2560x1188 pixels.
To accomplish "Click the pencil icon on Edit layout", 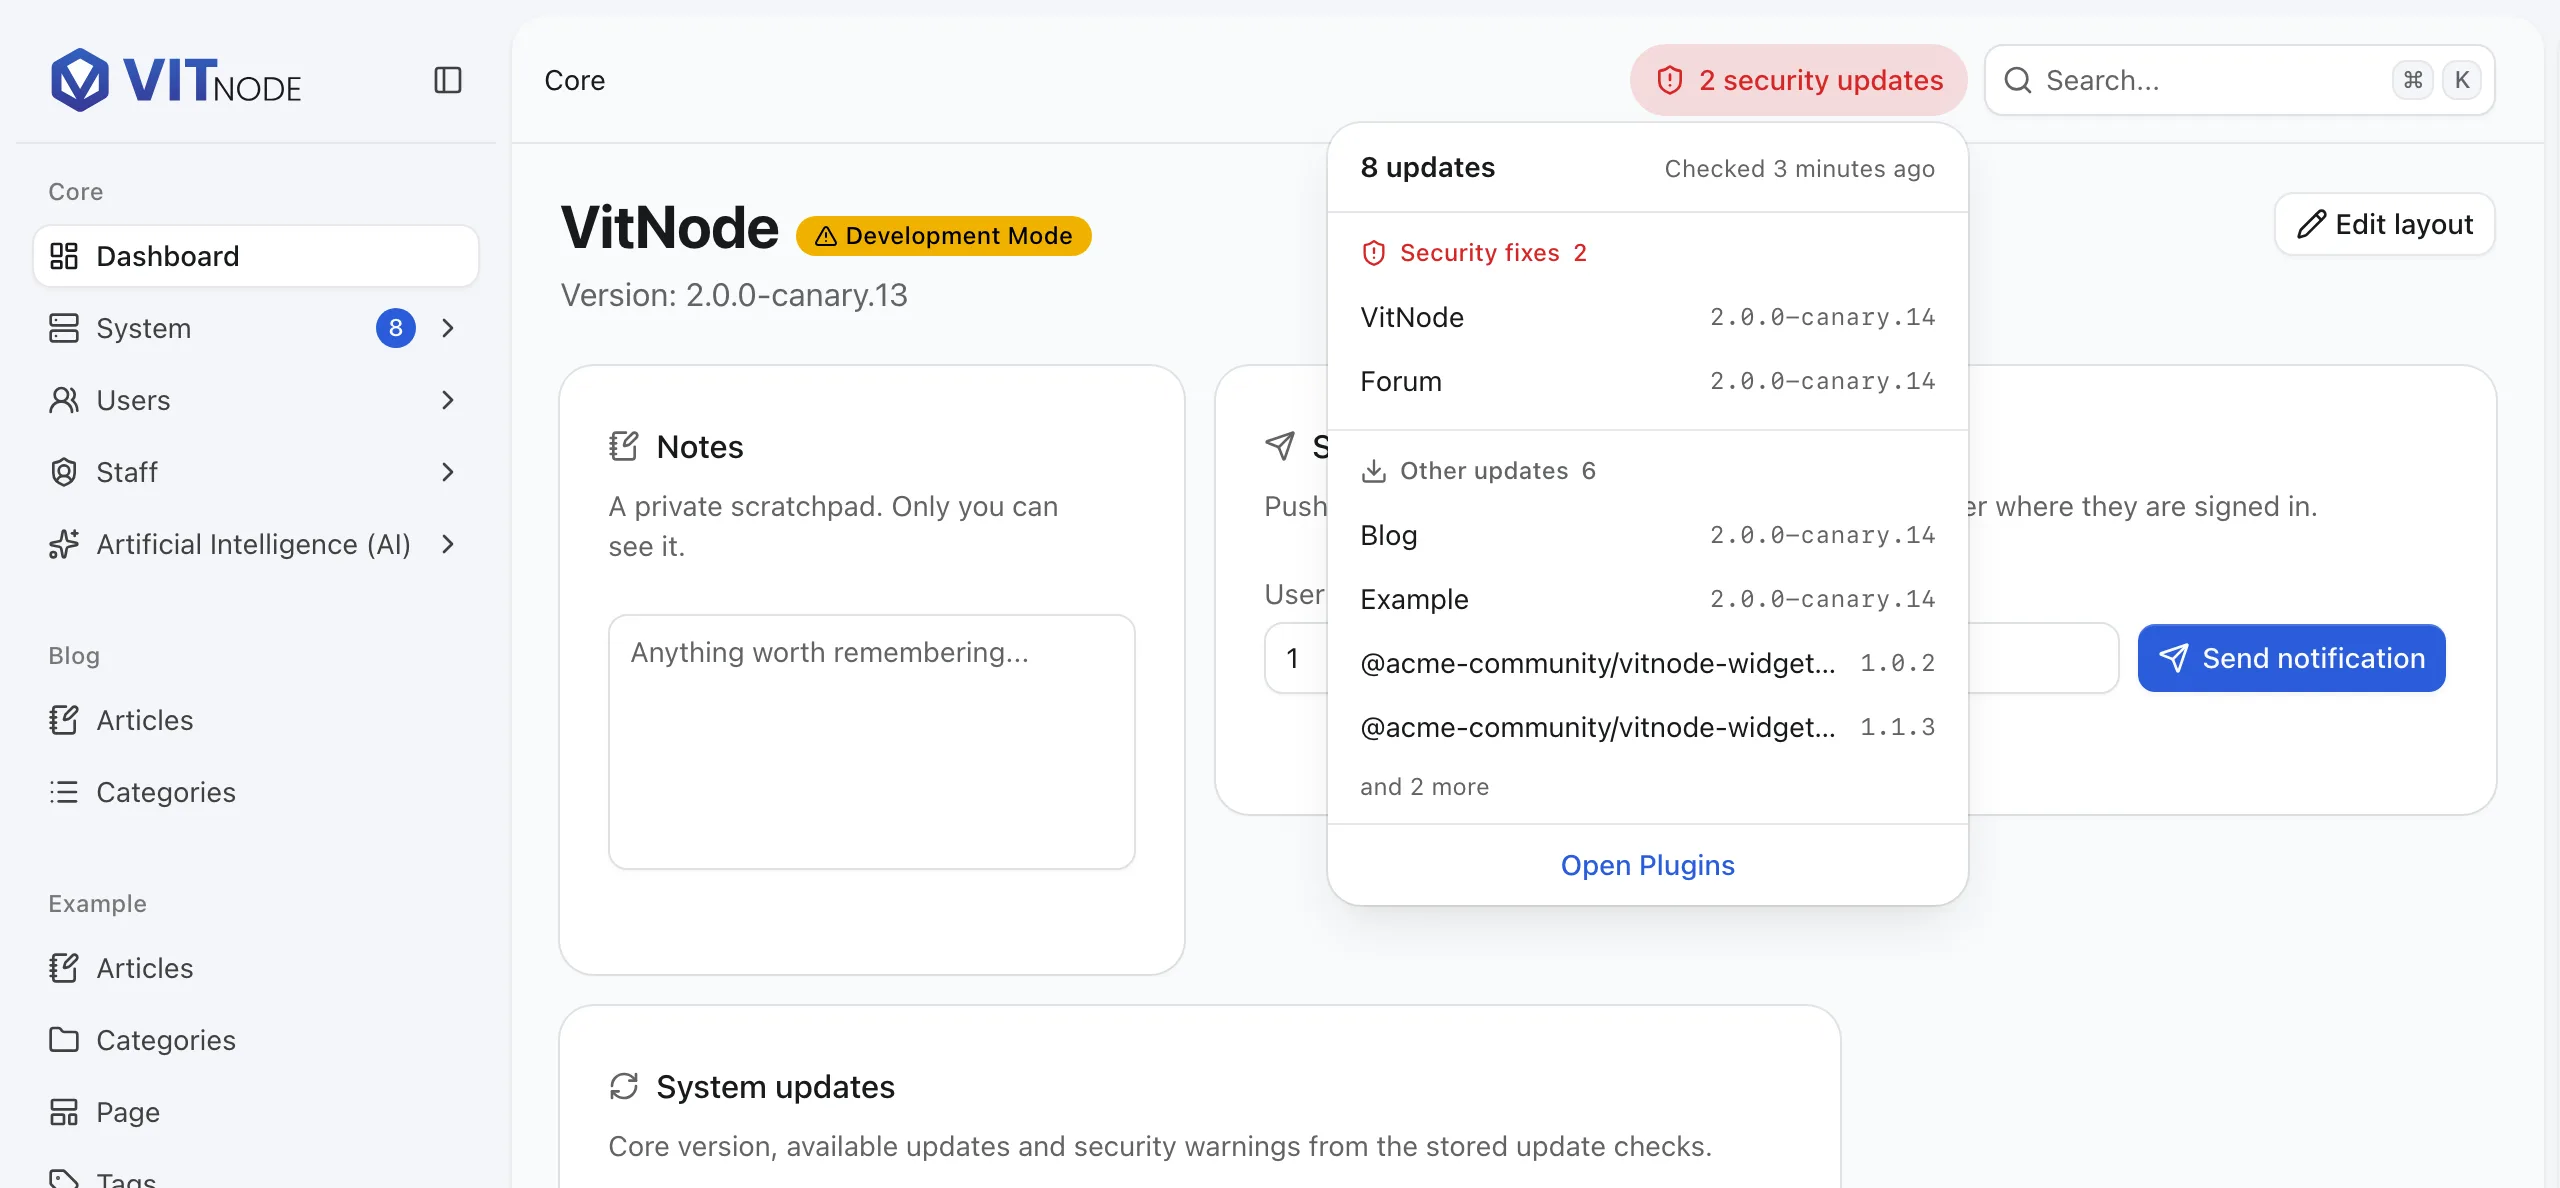I will coord(2311,224).
